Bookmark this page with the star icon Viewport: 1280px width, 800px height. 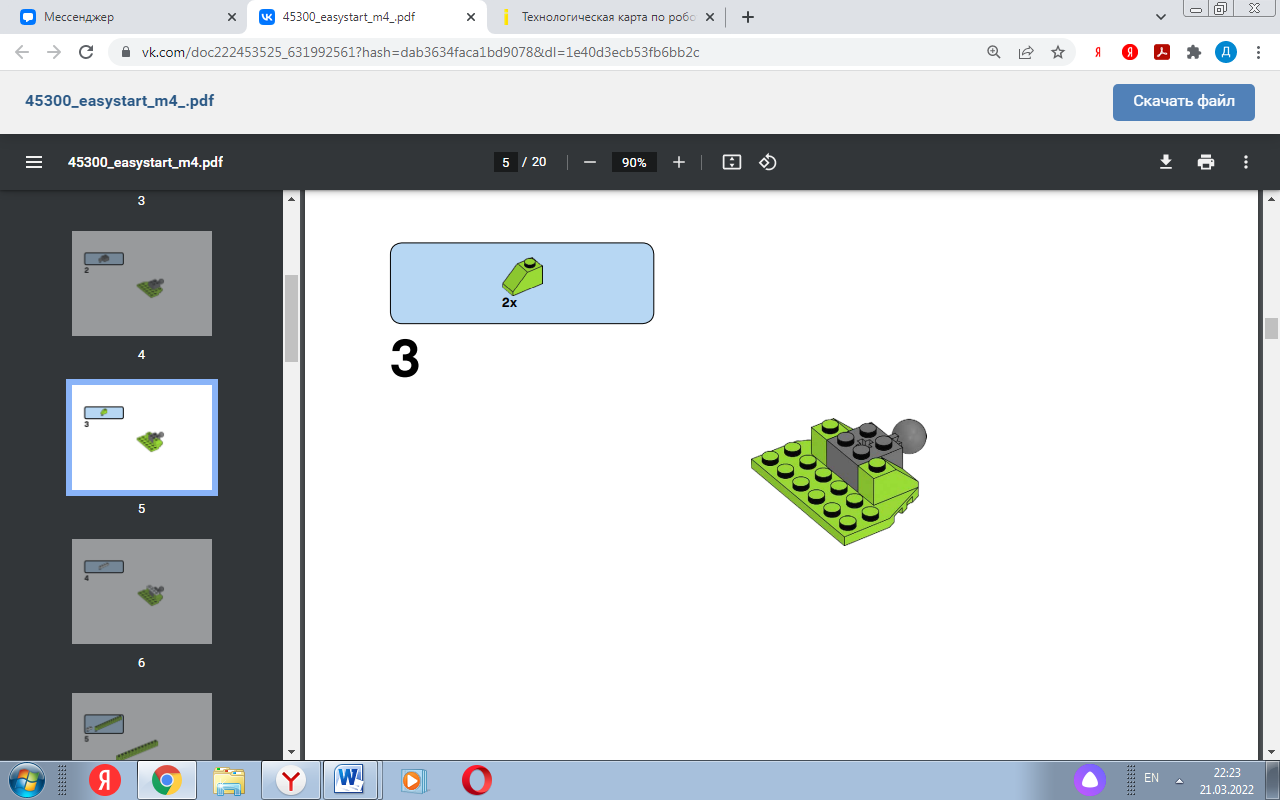click(1058, 52)
